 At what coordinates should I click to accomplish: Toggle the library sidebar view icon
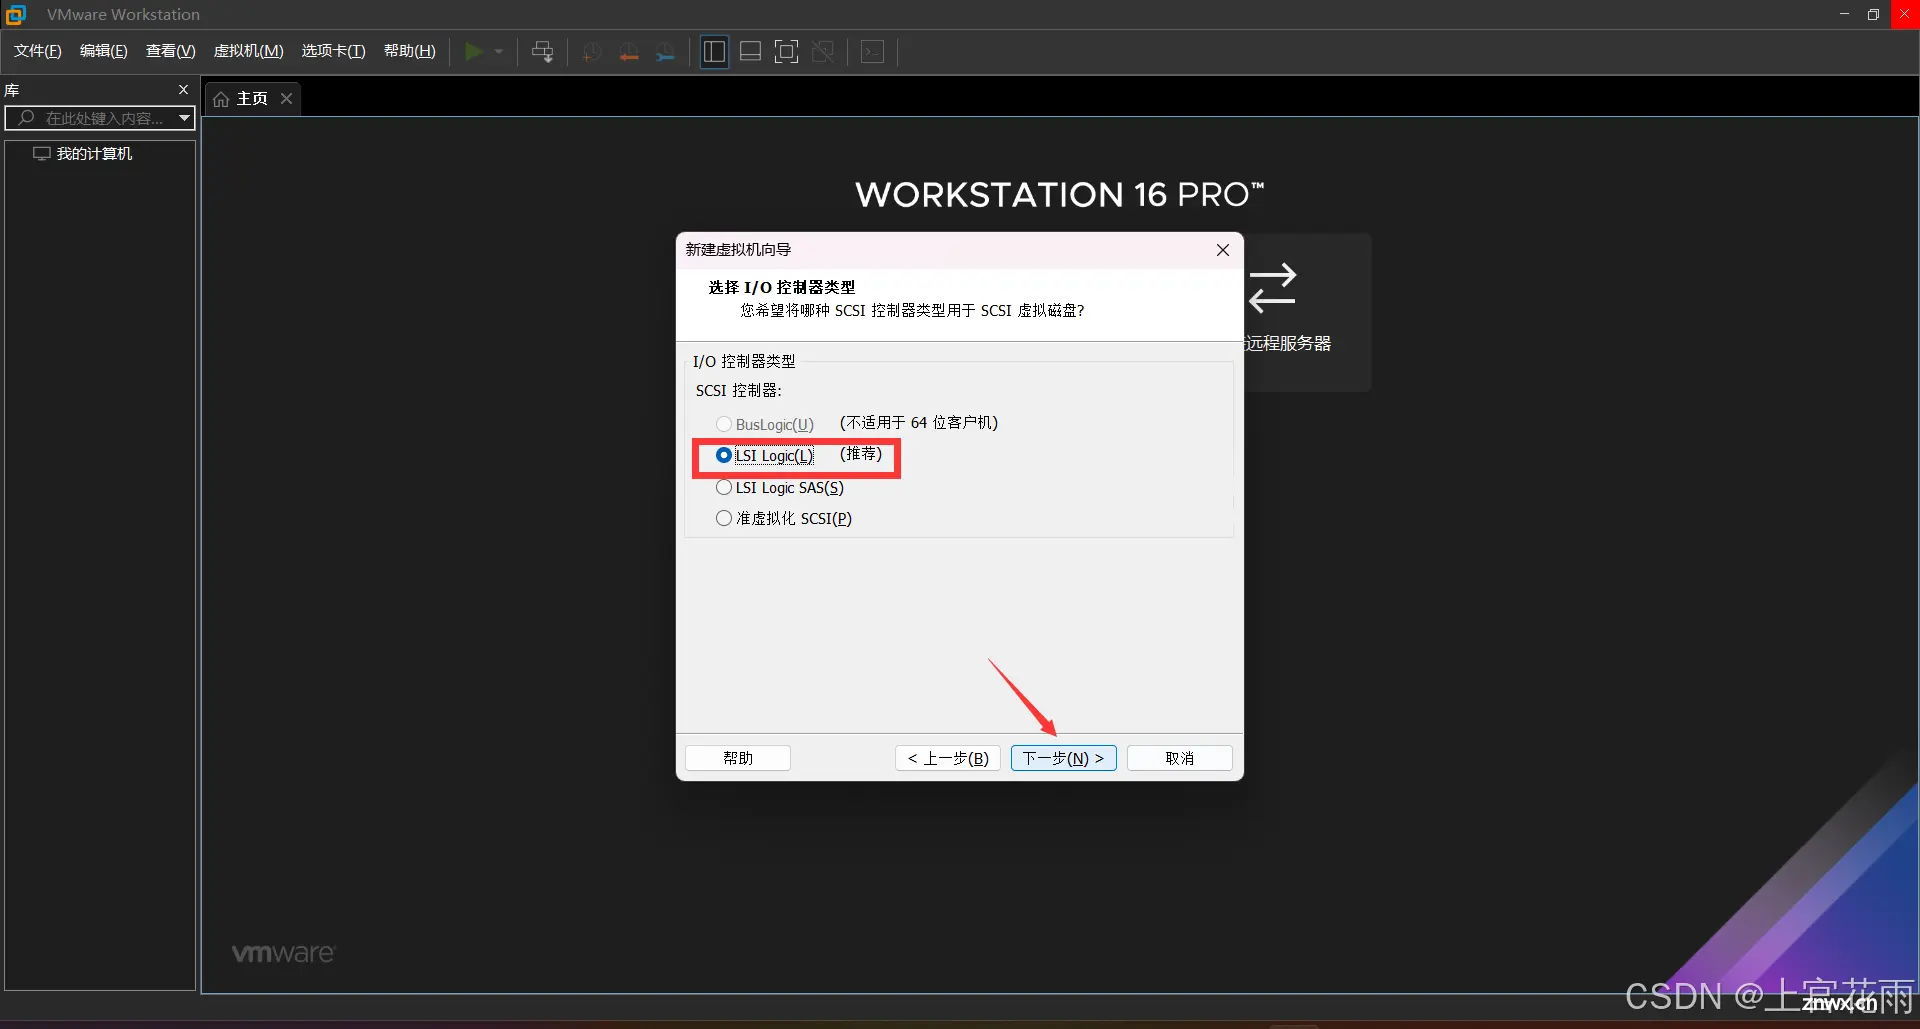coord(714,52)
